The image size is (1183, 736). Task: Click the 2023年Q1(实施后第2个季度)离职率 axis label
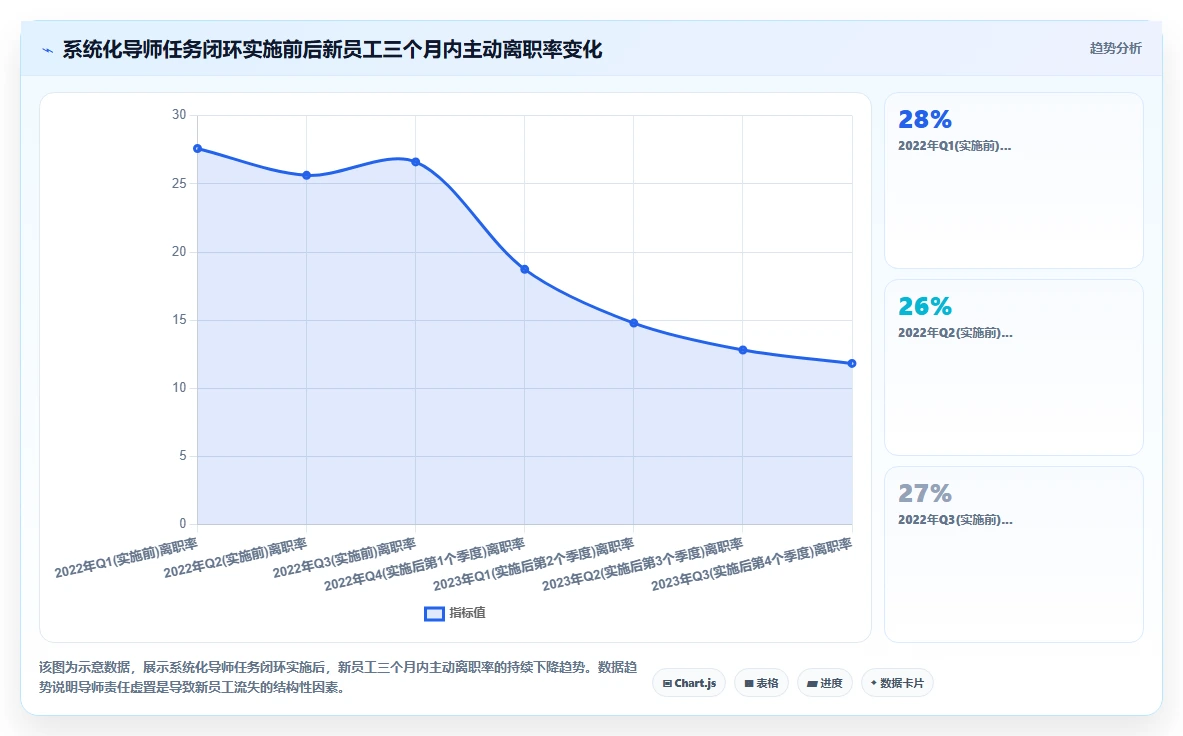tap(533, 565)
